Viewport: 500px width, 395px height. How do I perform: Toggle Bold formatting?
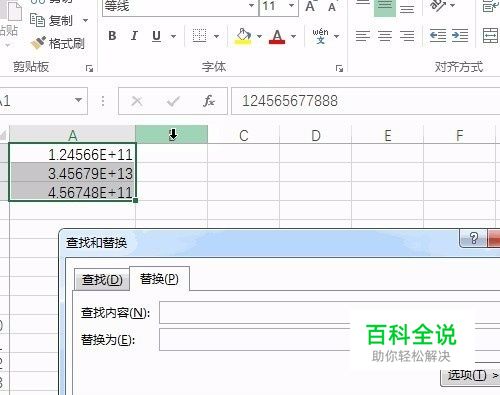pos(112,36)
